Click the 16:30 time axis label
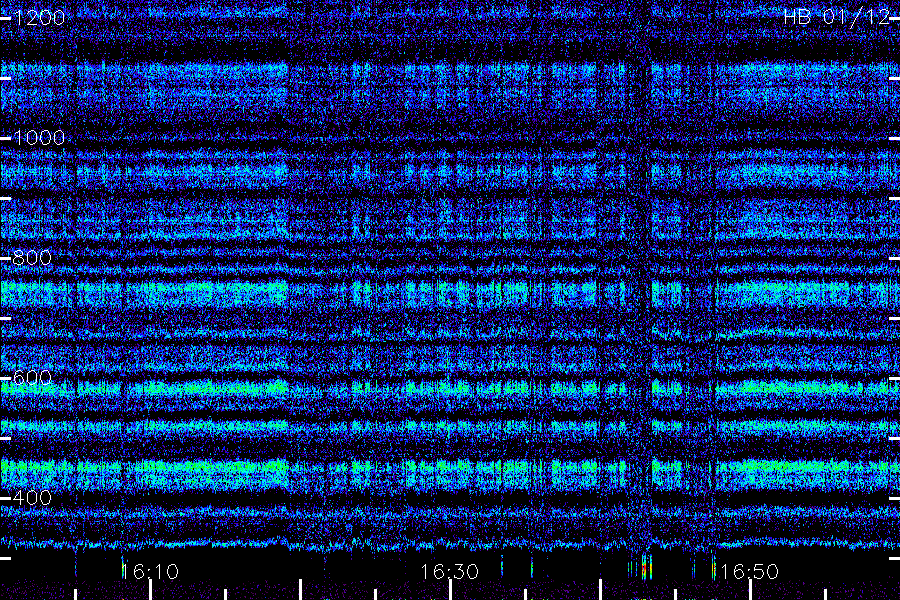 tap(449, 572)
